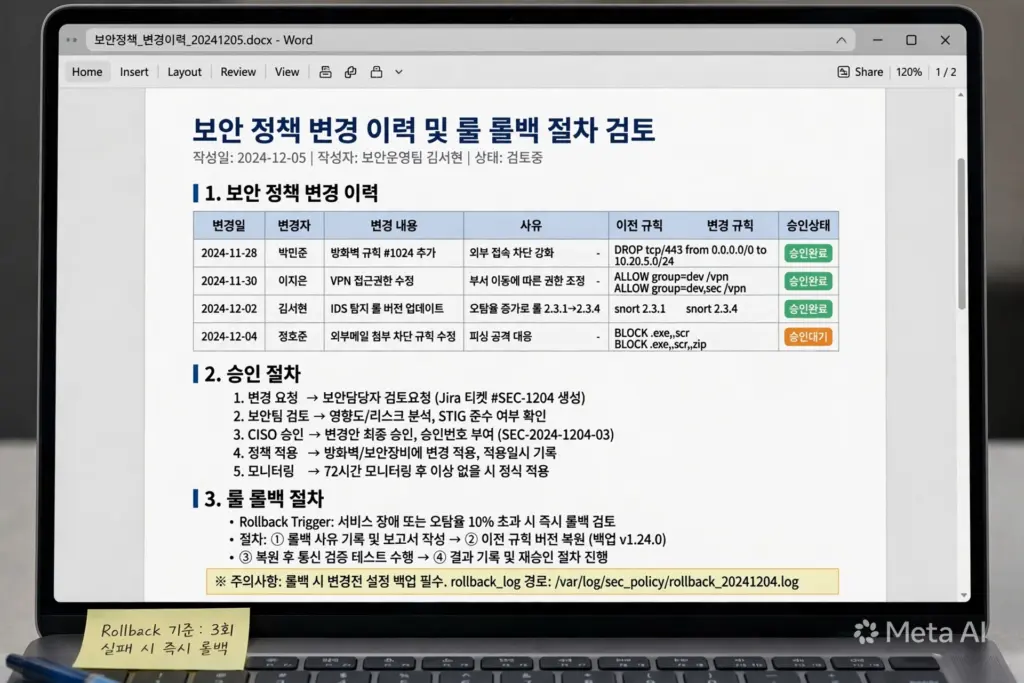Viewport: 1024px width, 683px height.
Task: Open the Review ribbon tab
Action: pyautogui.click(x=238, y=72)
